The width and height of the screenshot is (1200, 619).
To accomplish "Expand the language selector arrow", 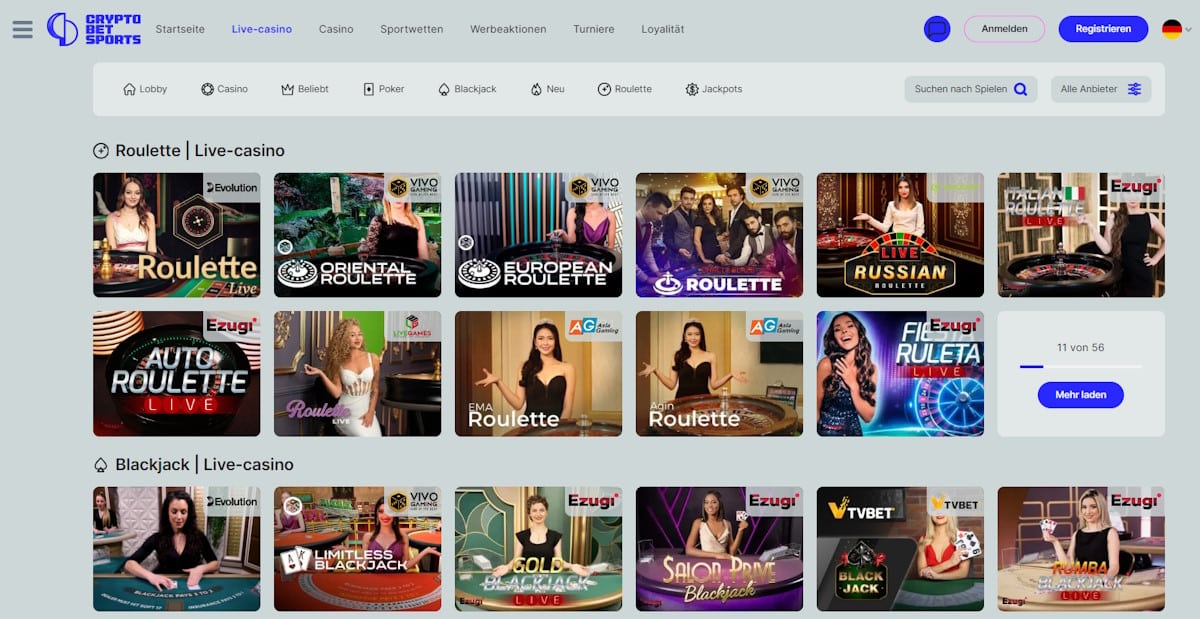I will pyautogui.click(x=1188, y=29).
